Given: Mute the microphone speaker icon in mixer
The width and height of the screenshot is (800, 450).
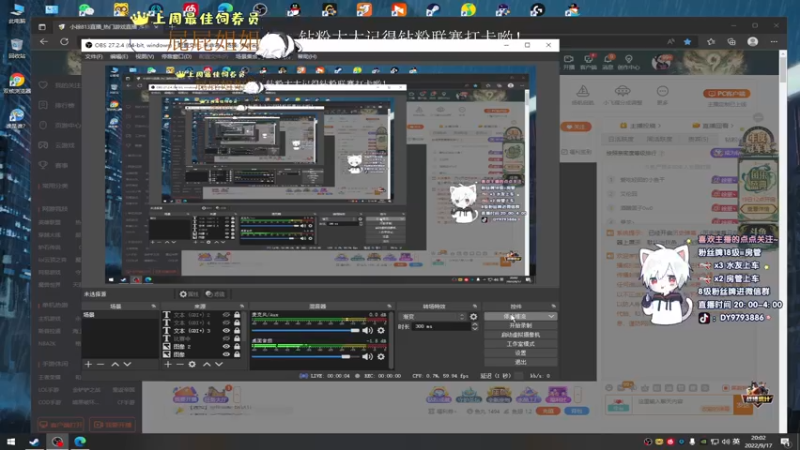Looking at the screenshot, I should [x=367, y=331].
